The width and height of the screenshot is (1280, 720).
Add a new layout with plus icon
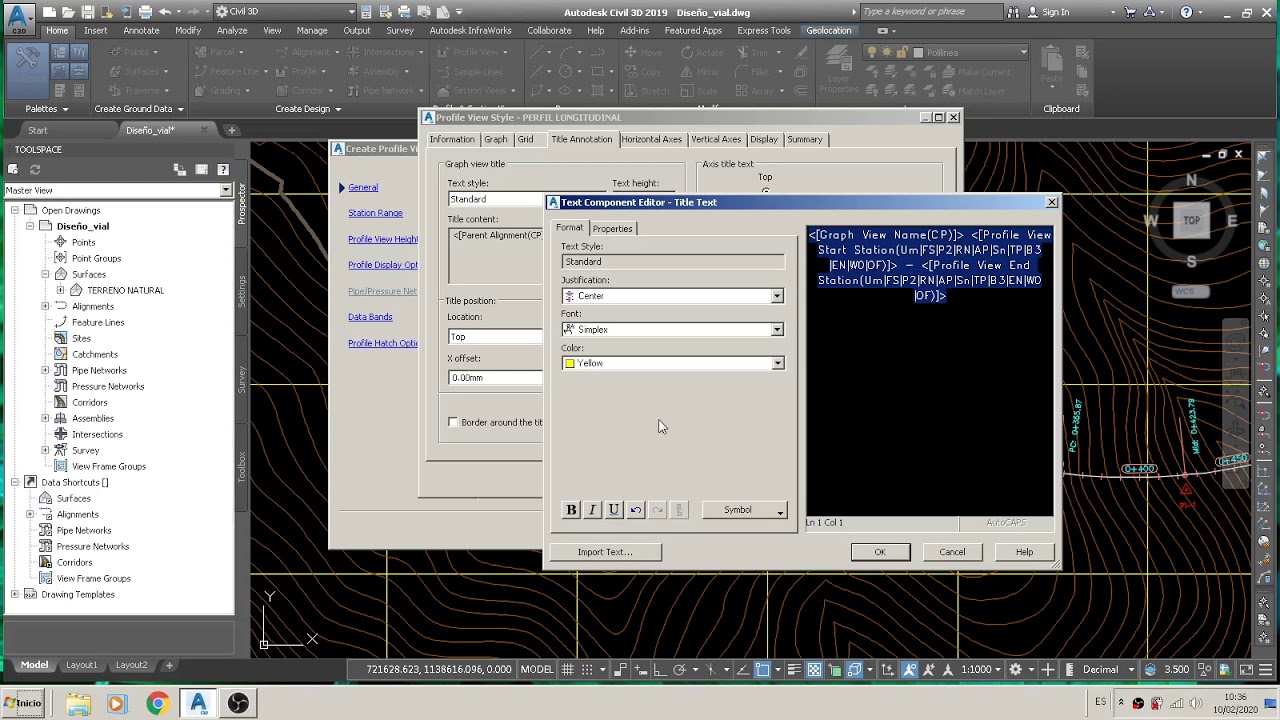tap(169, 665)
